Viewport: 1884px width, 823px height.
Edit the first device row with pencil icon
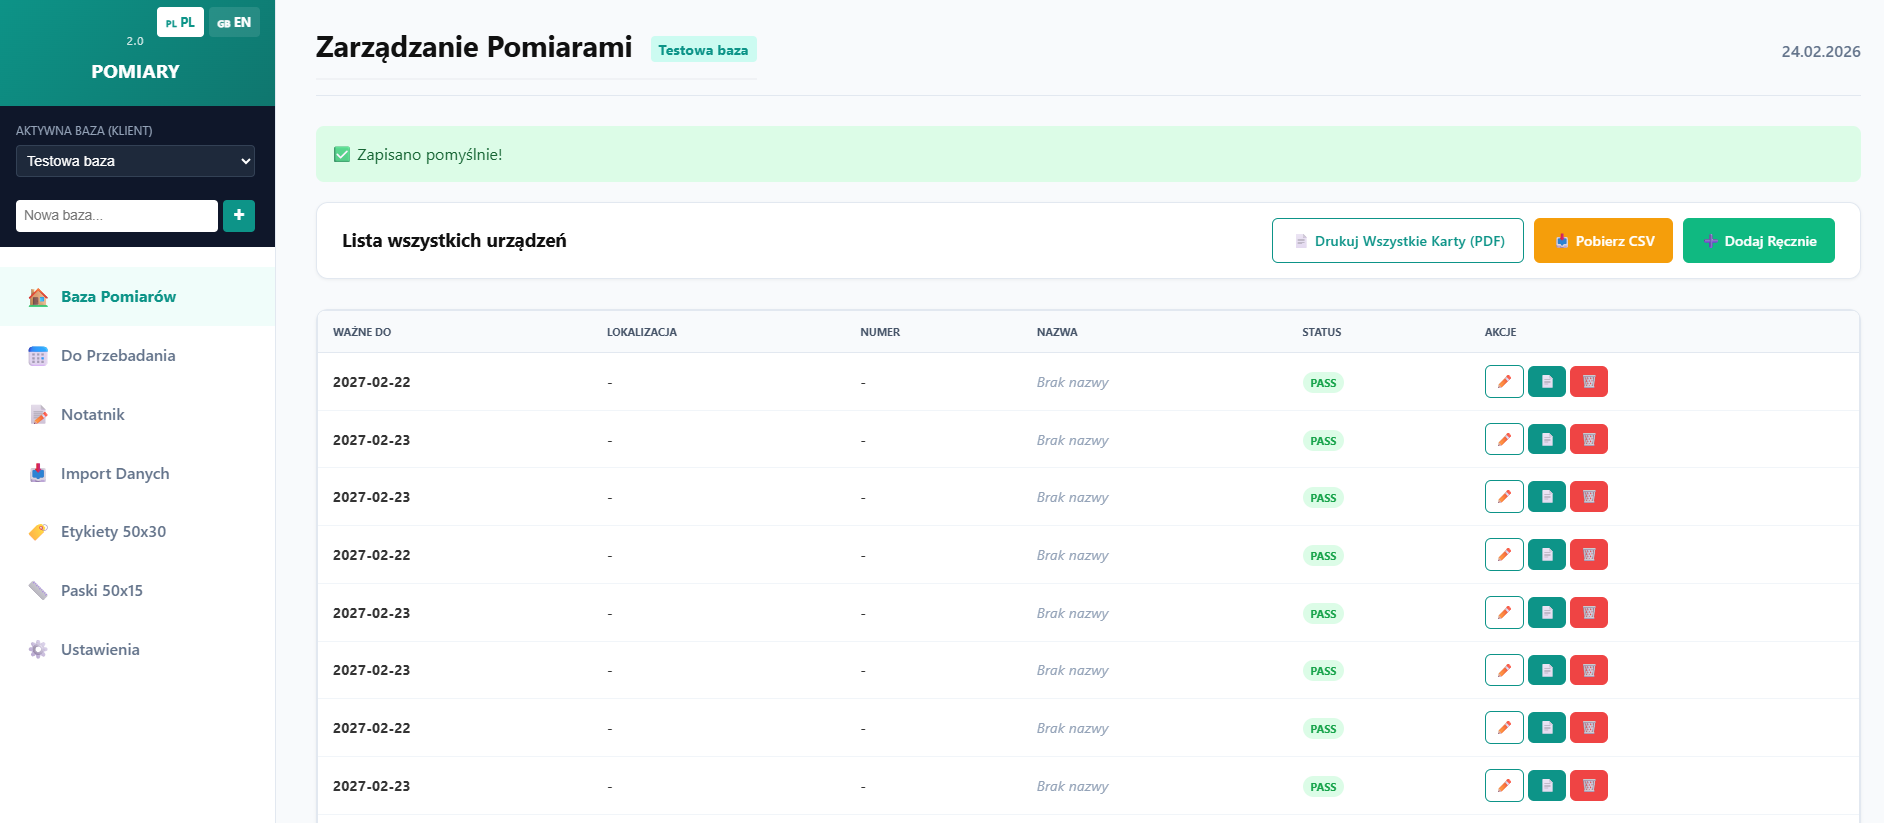[x=1504, y=382]
